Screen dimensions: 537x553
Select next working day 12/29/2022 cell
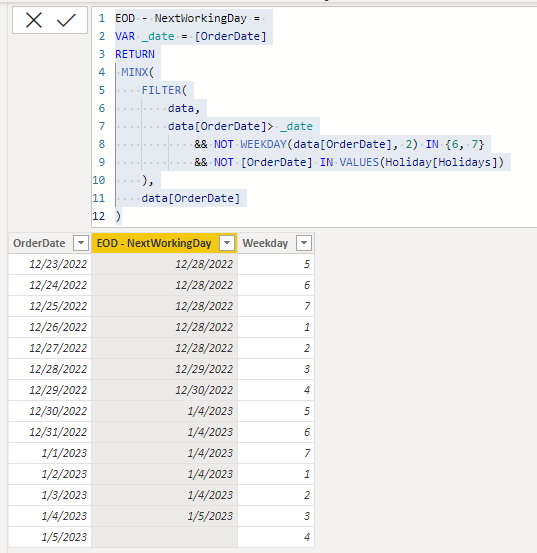(x=165, y=369)
